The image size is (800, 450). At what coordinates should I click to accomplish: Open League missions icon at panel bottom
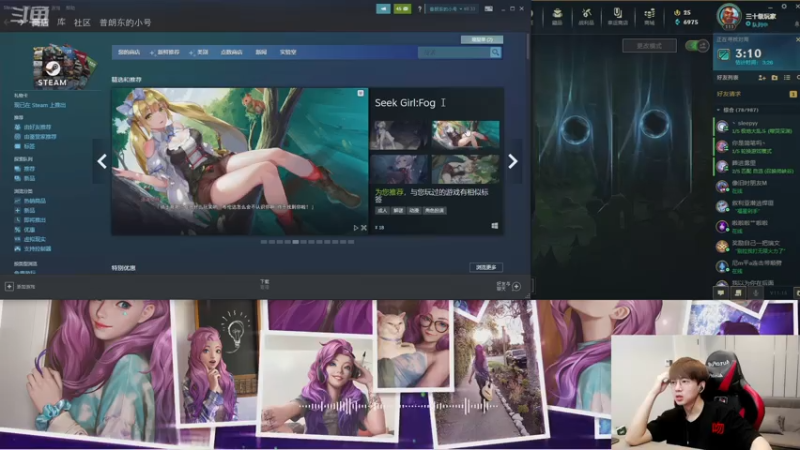point(738,293)
